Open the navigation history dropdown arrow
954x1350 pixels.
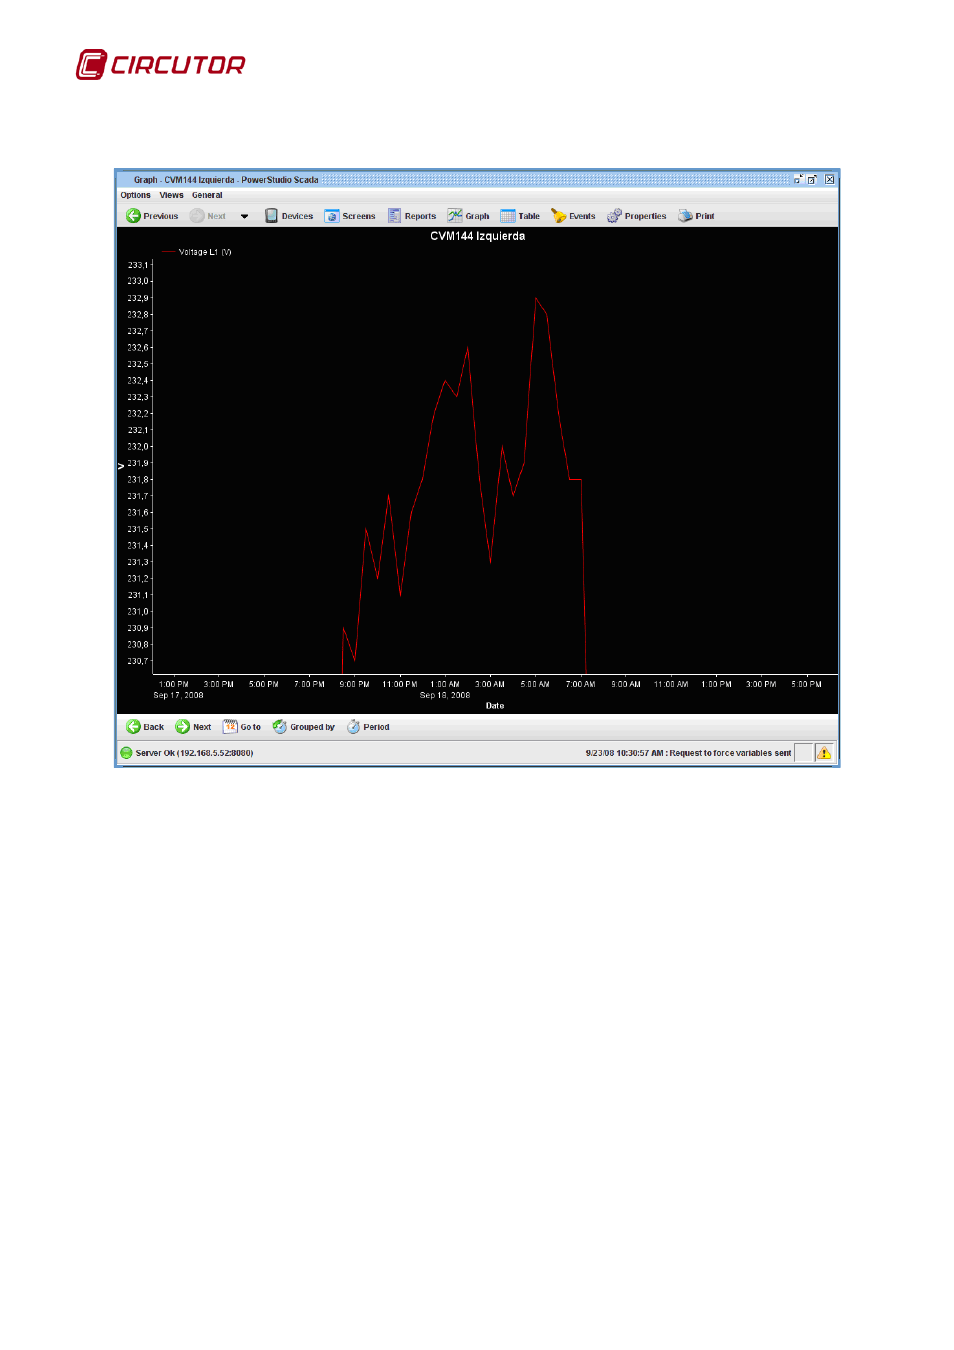click(x=244, y=216)
